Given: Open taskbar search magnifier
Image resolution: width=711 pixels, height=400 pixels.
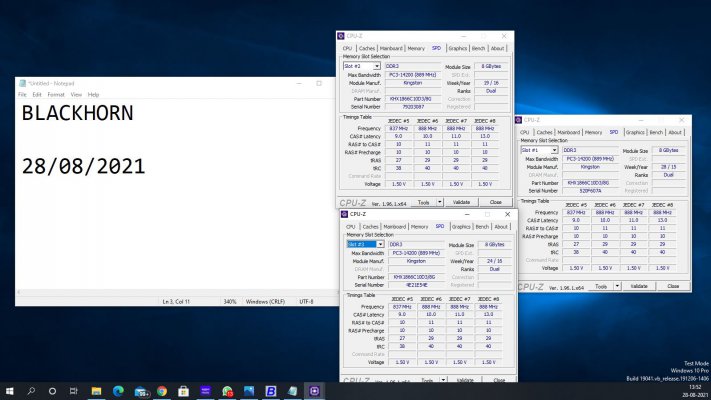Looking at the screenshot, I should coord(31,391).
